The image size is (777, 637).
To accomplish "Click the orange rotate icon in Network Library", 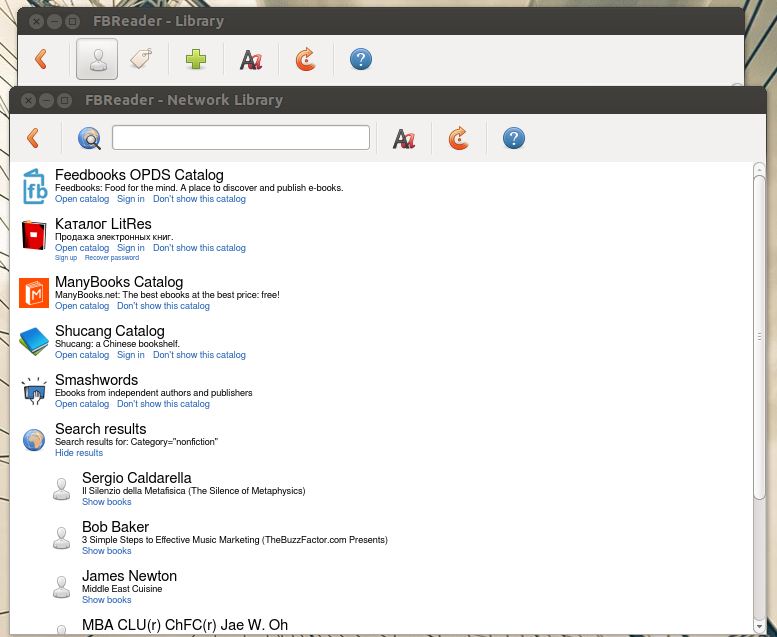I will [459, 138].
